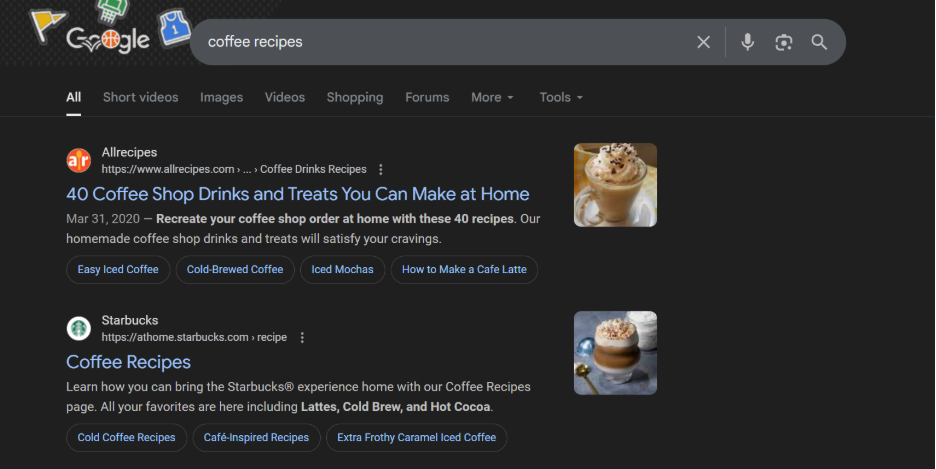
Task: Click the Allrecipes site name
Action: (x=130, y=152)
